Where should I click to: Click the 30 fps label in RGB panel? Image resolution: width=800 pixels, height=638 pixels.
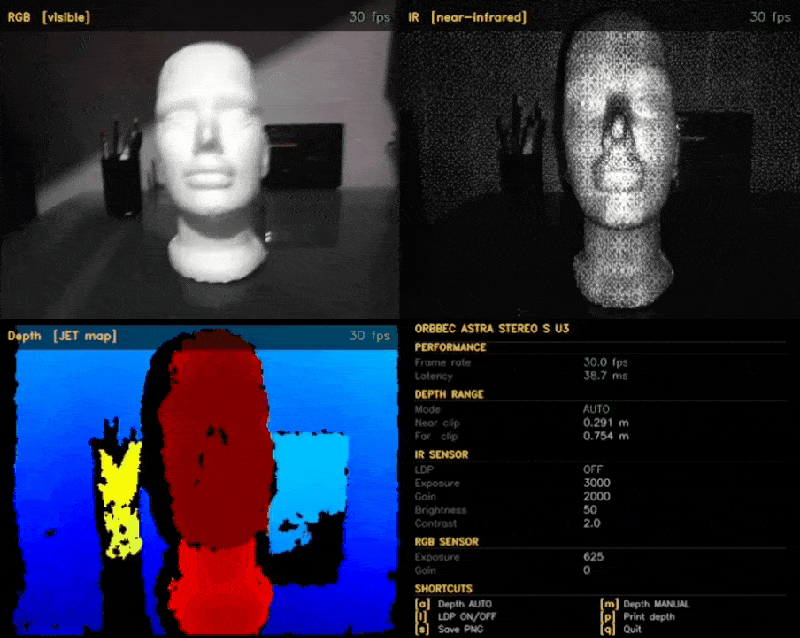click(x=369, y=17)
